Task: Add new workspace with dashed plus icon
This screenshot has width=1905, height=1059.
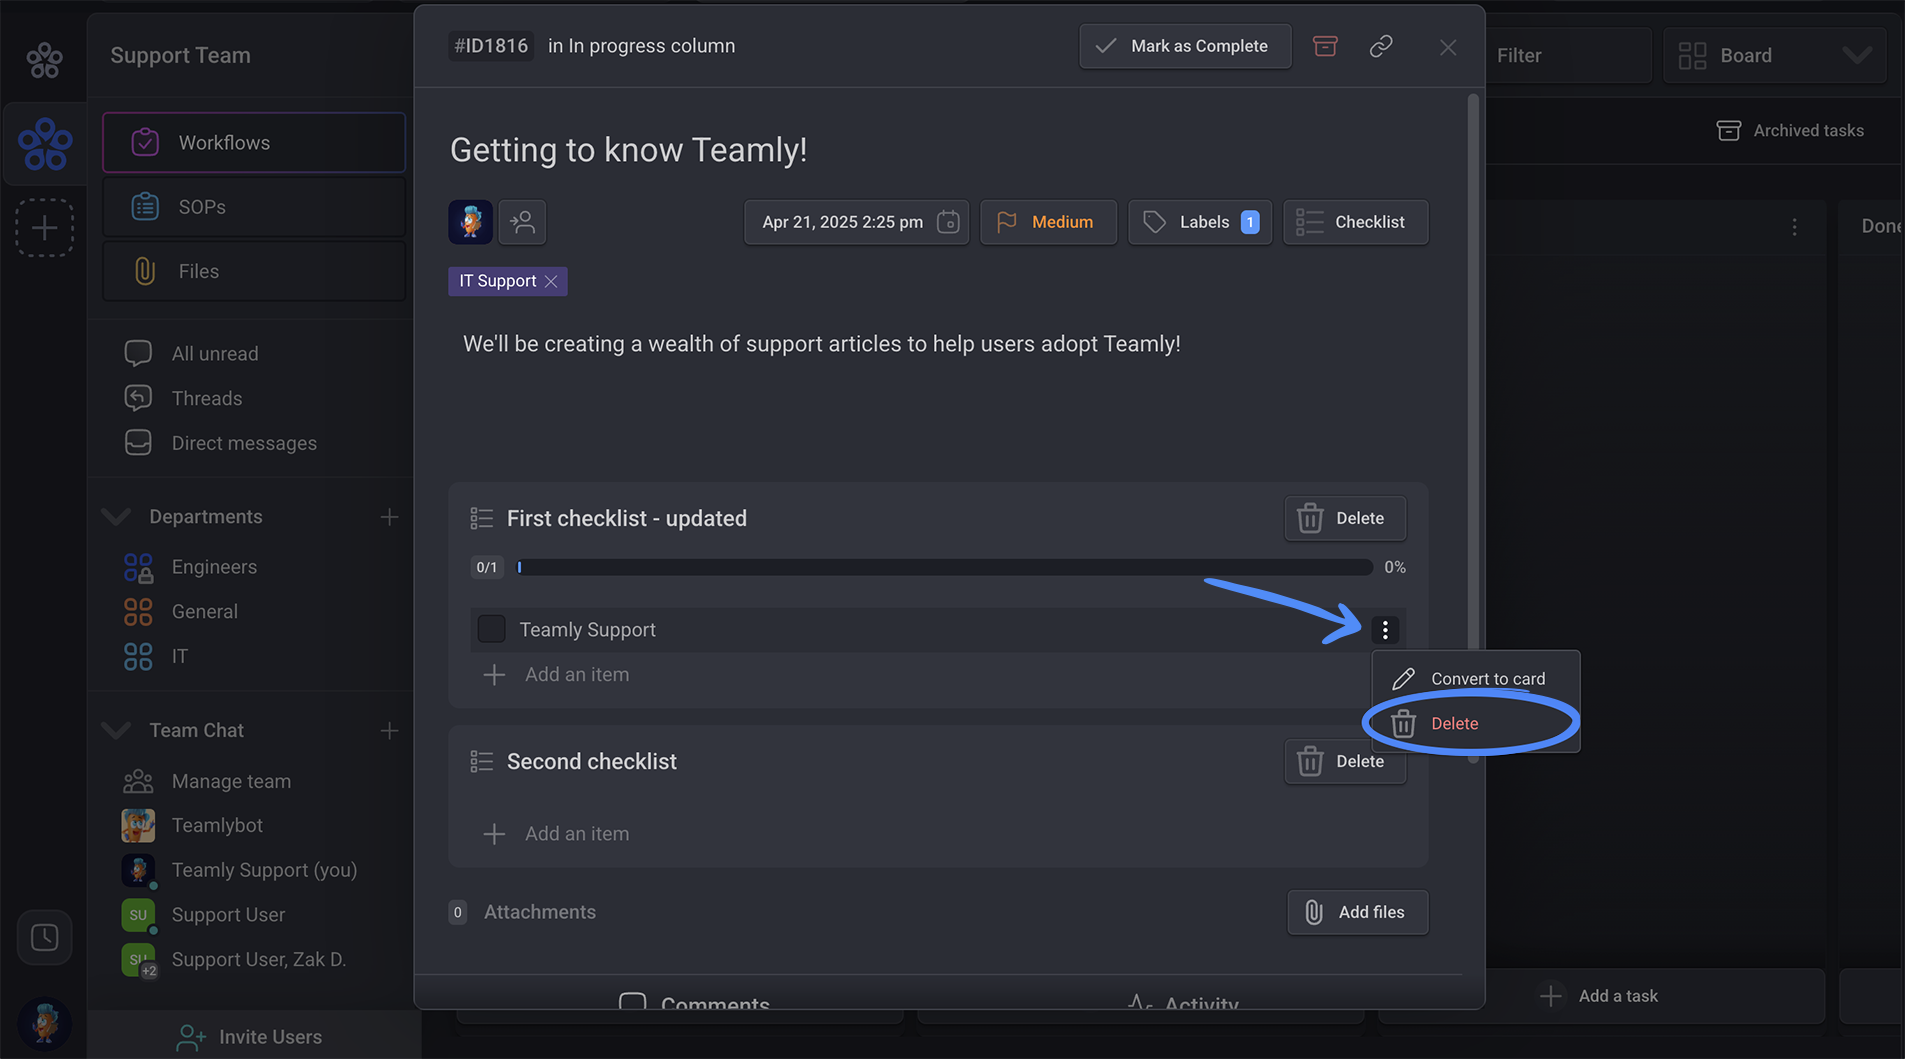Action: pyautogui.click(x=44, y=228)
